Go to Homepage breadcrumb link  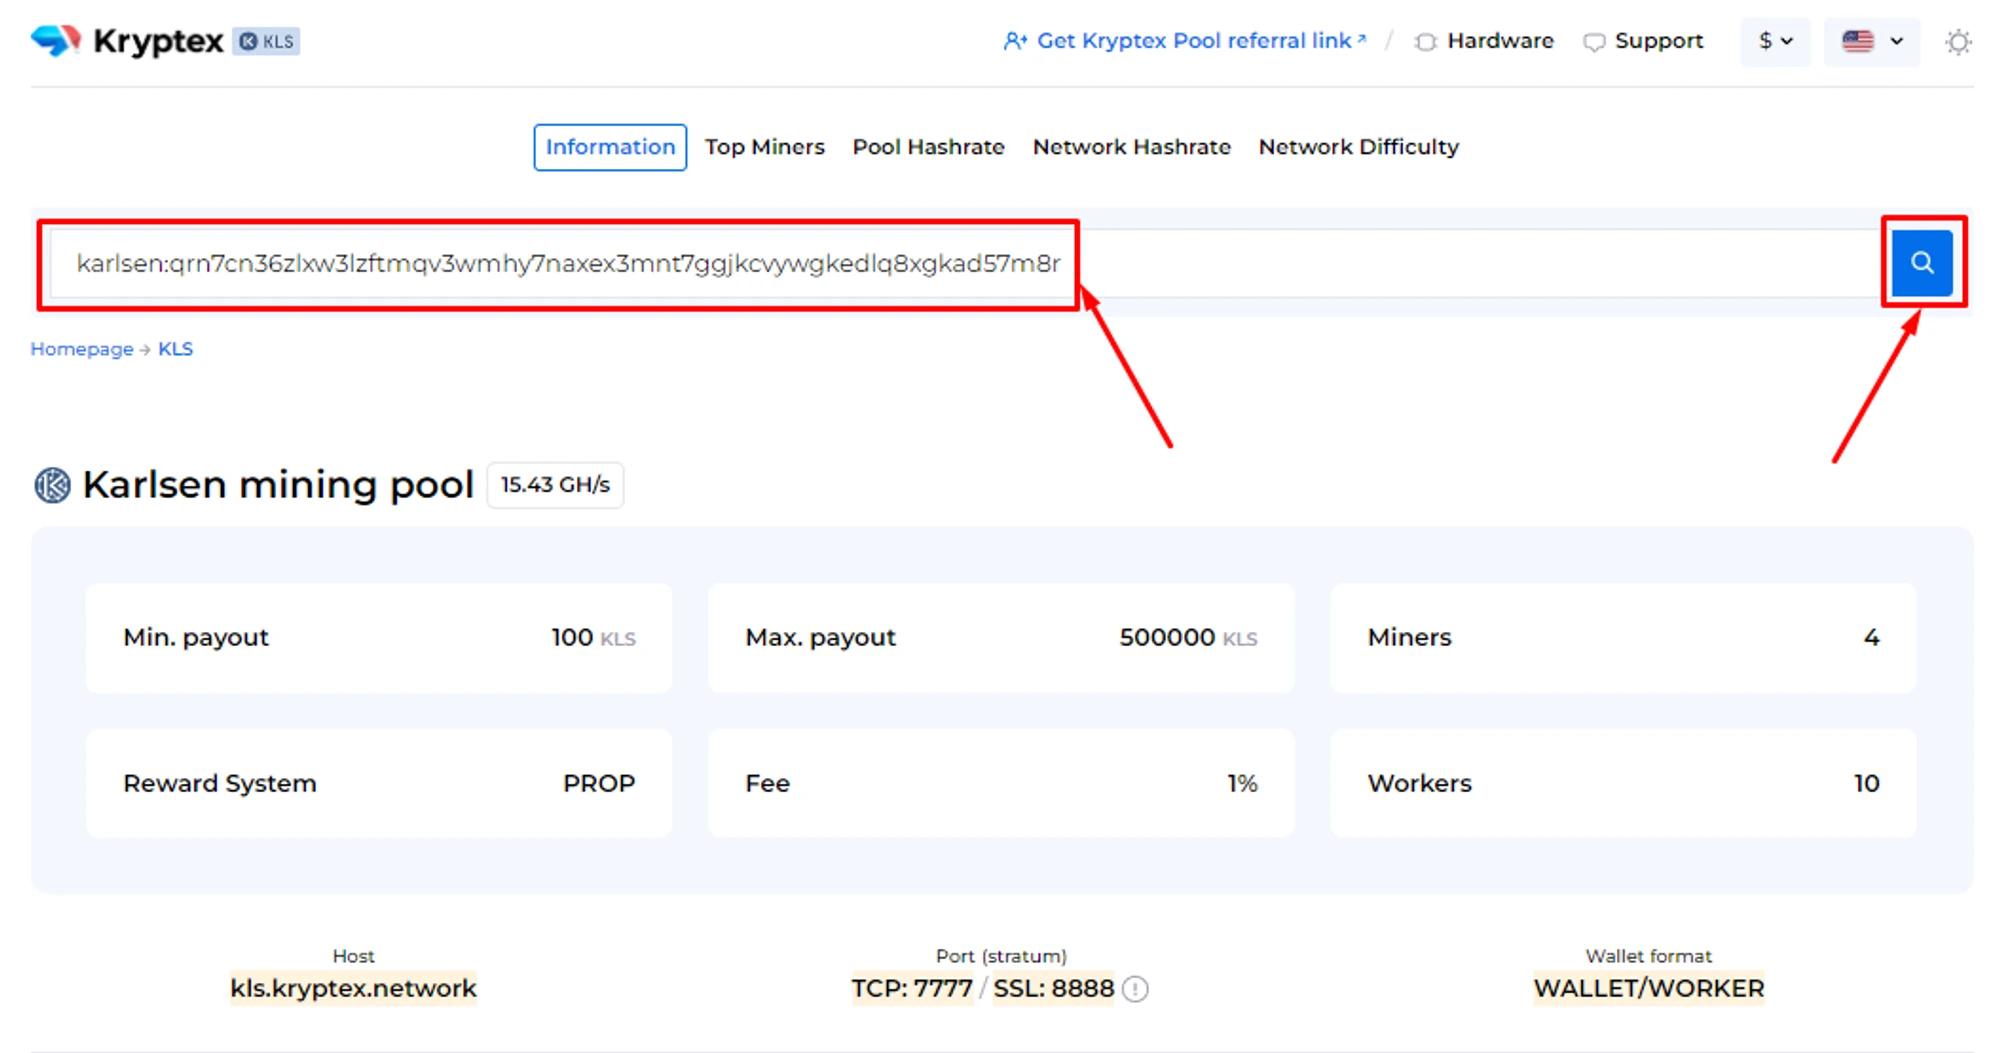point(82,349)
